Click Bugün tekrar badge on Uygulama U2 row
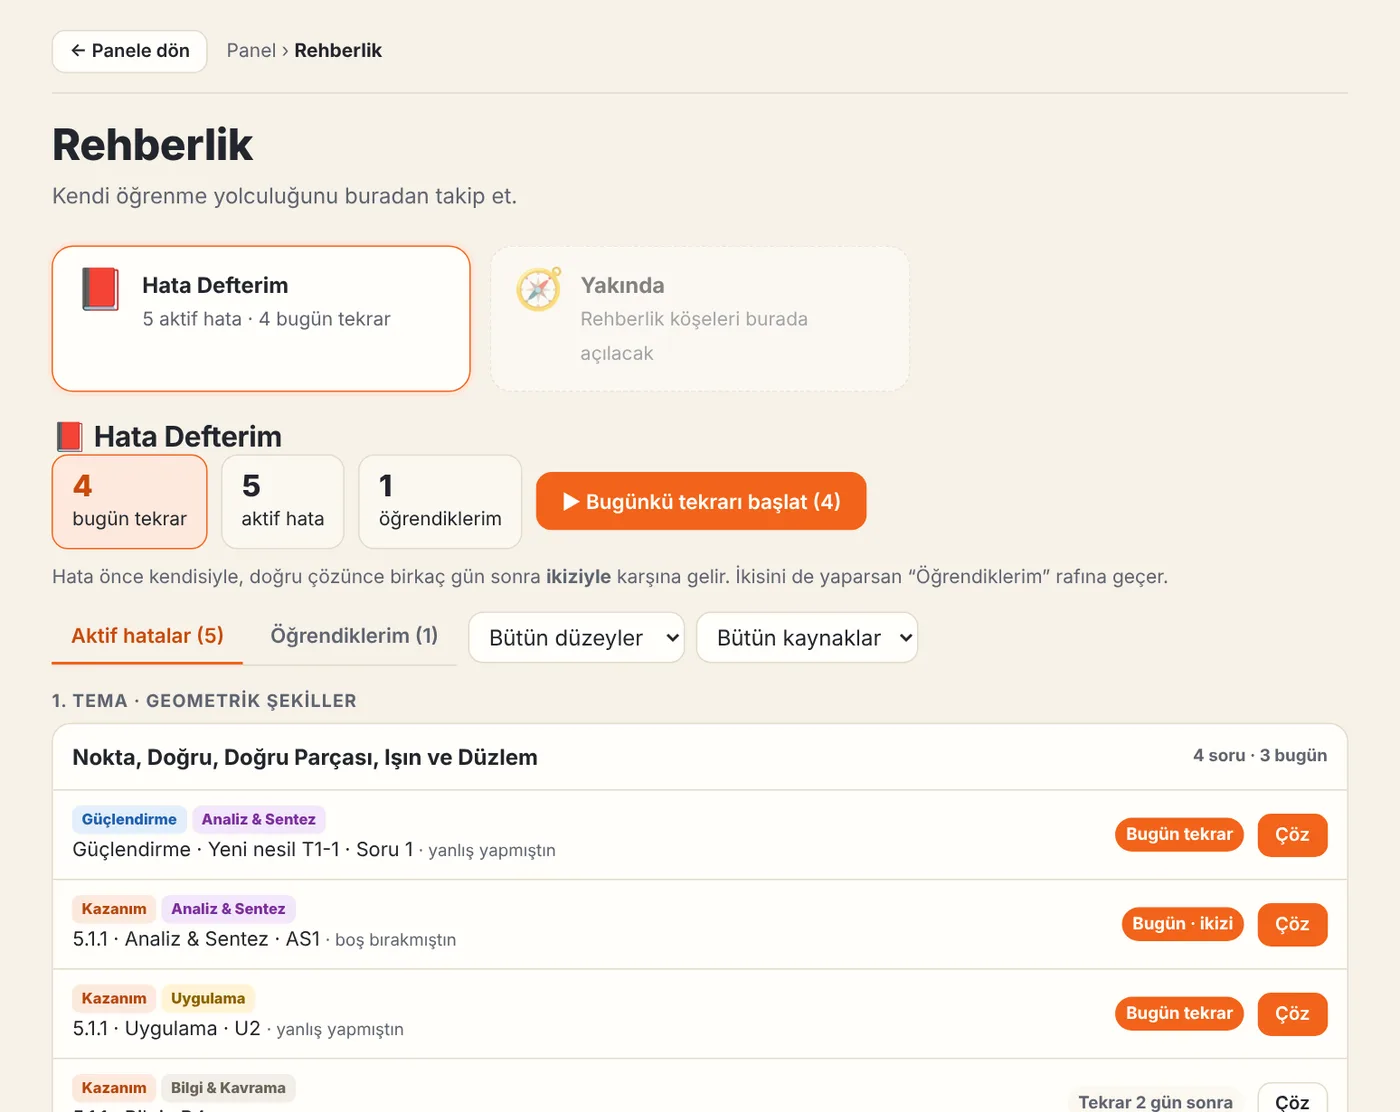Screen dimensions: 1400x1112 [x=1179, y=1013]
